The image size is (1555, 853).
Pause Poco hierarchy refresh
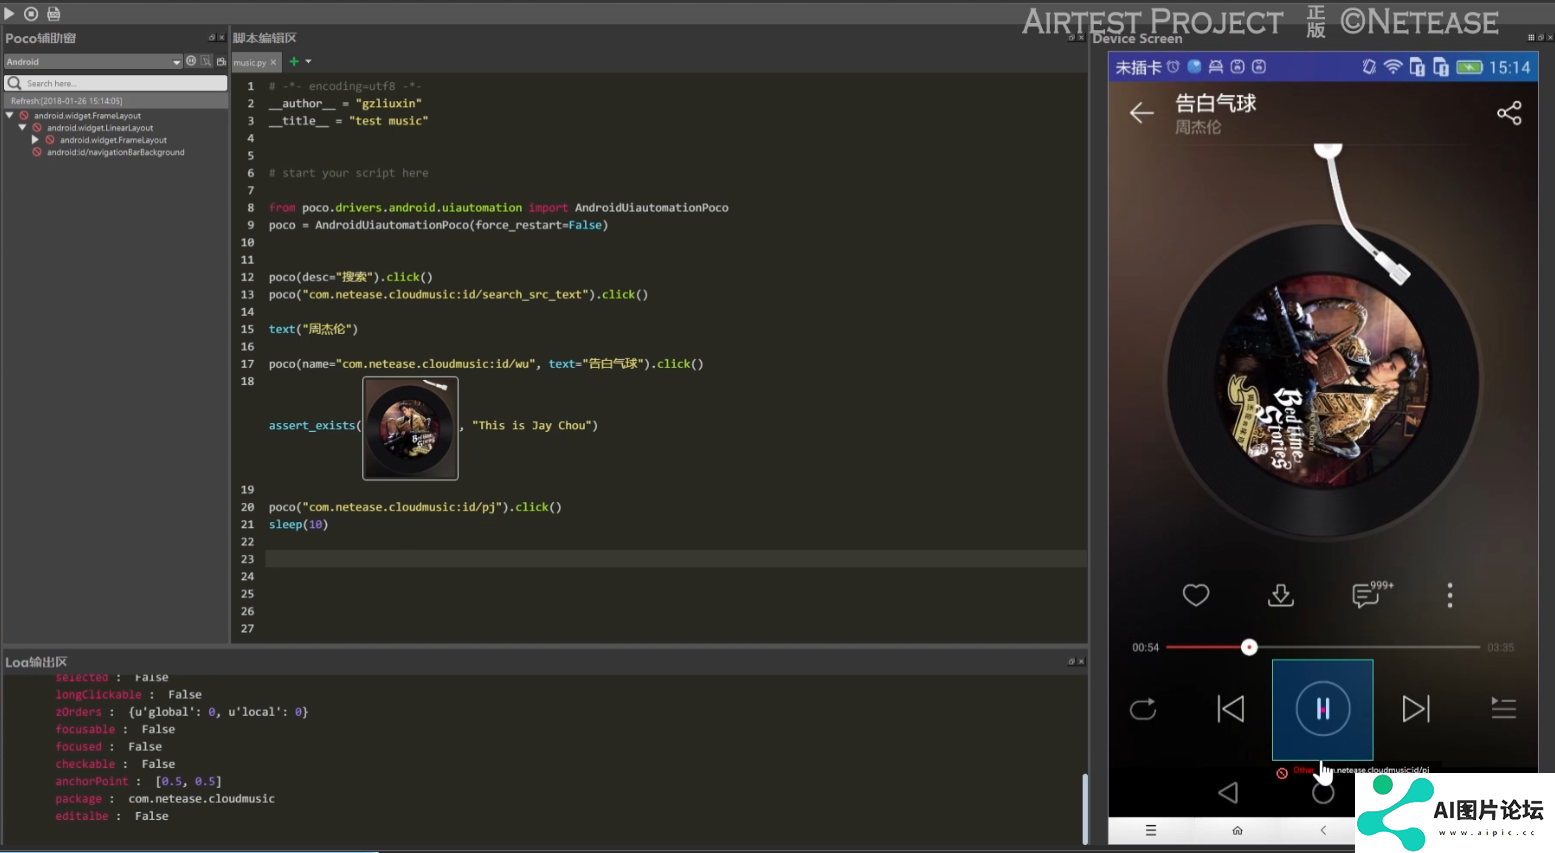tap(191, 61)
